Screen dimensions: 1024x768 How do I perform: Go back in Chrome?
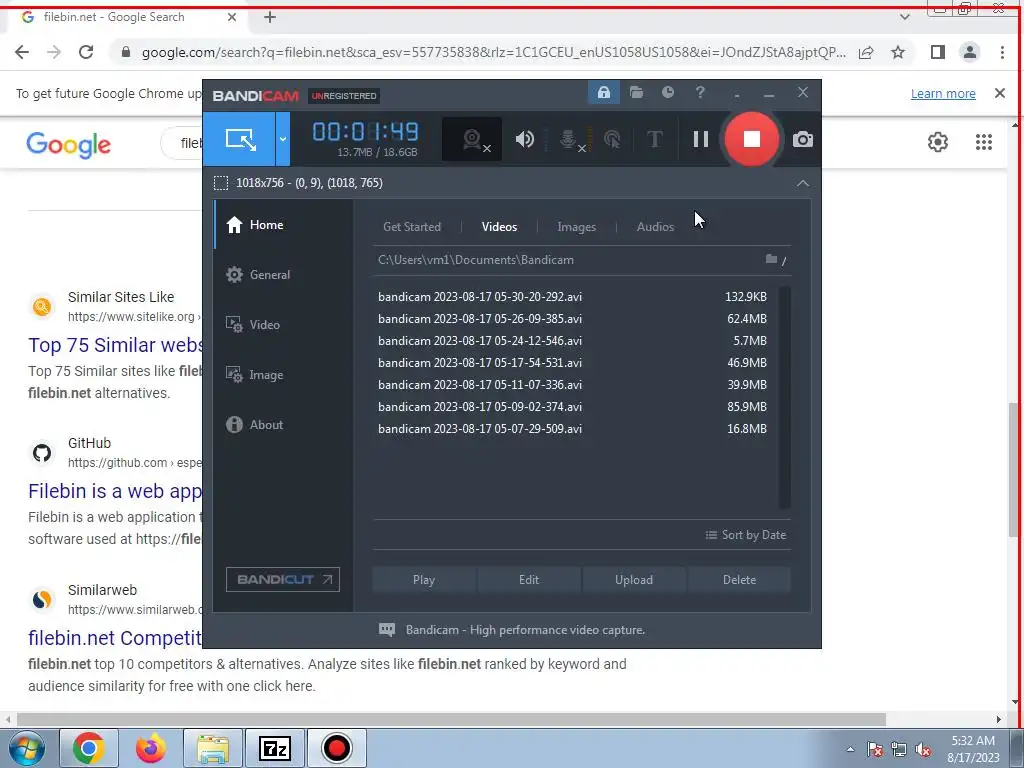pyautogui.click(x=22, y=52)
